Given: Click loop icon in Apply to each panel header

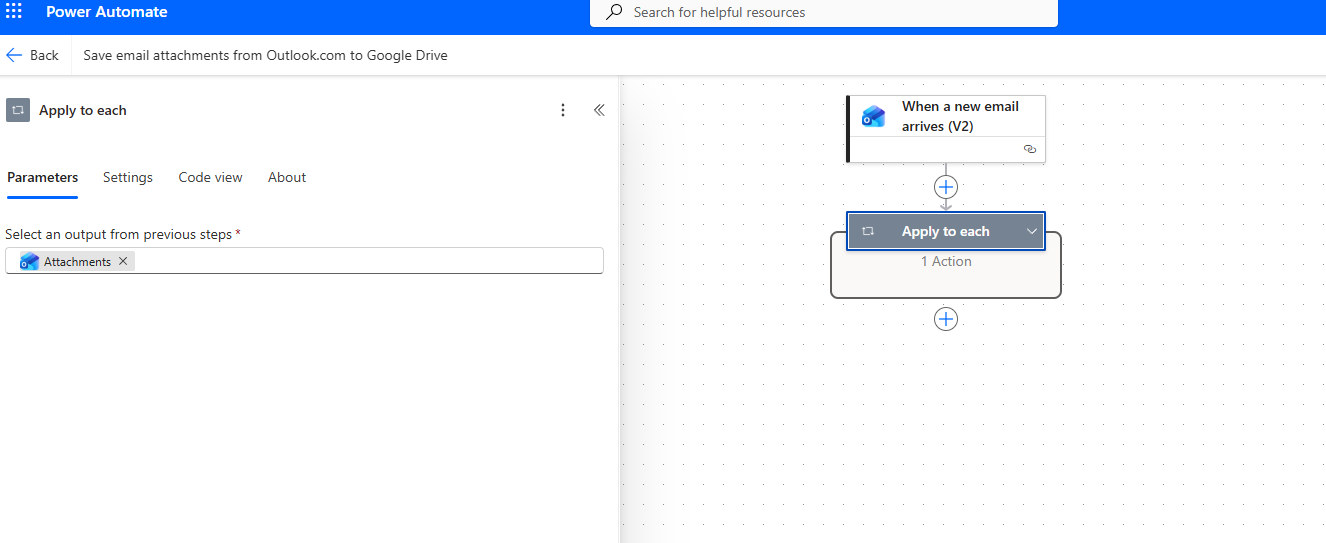Looking at the screenshot, I should 18,110.
